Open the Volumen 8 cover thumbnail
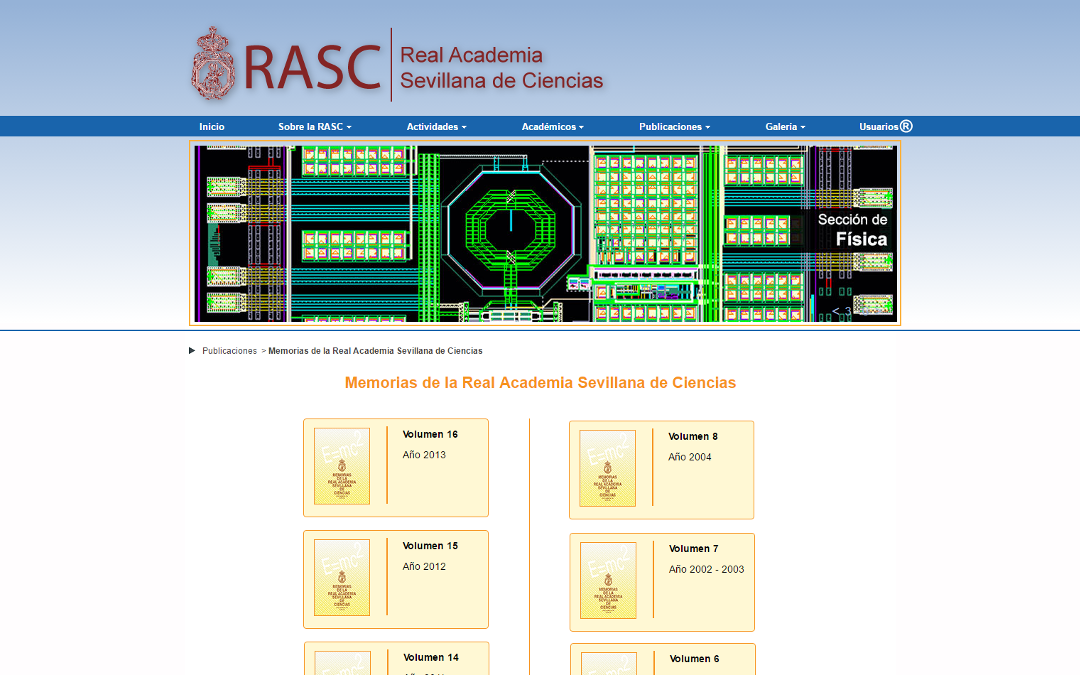This screenshot has width=1080, height=675. coord(608,468)
